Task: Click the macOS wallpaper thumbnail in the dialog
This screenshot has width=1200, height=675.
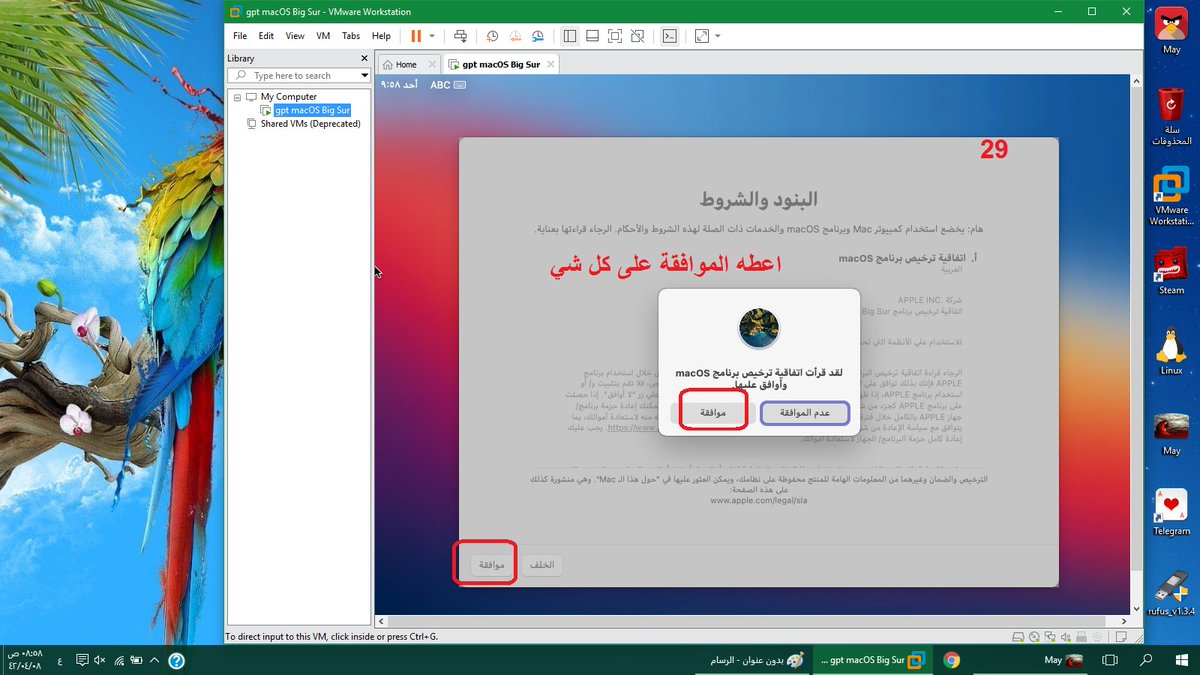Action: 759,329
